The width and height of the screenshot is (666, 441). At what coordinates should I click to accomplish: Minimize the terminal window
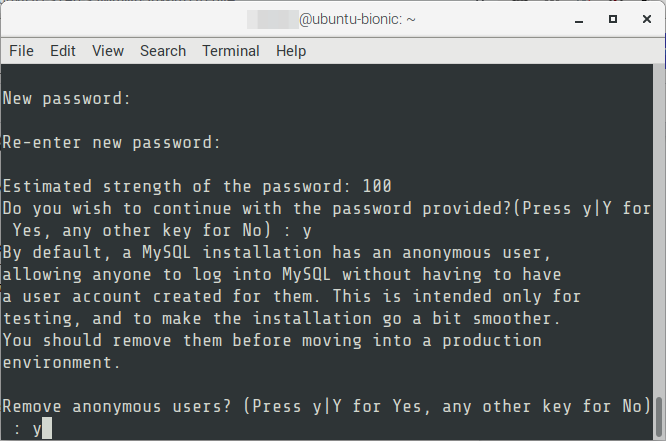coord(579,20)
